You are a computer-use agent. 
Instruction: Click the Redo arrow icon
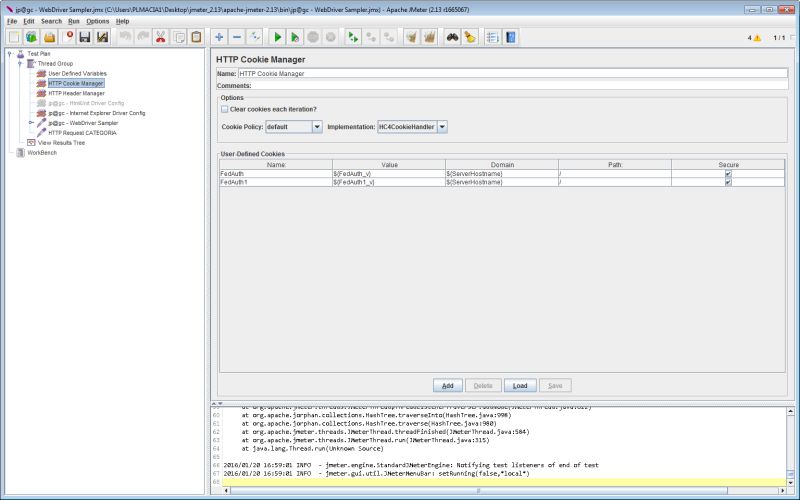[143, 37]
